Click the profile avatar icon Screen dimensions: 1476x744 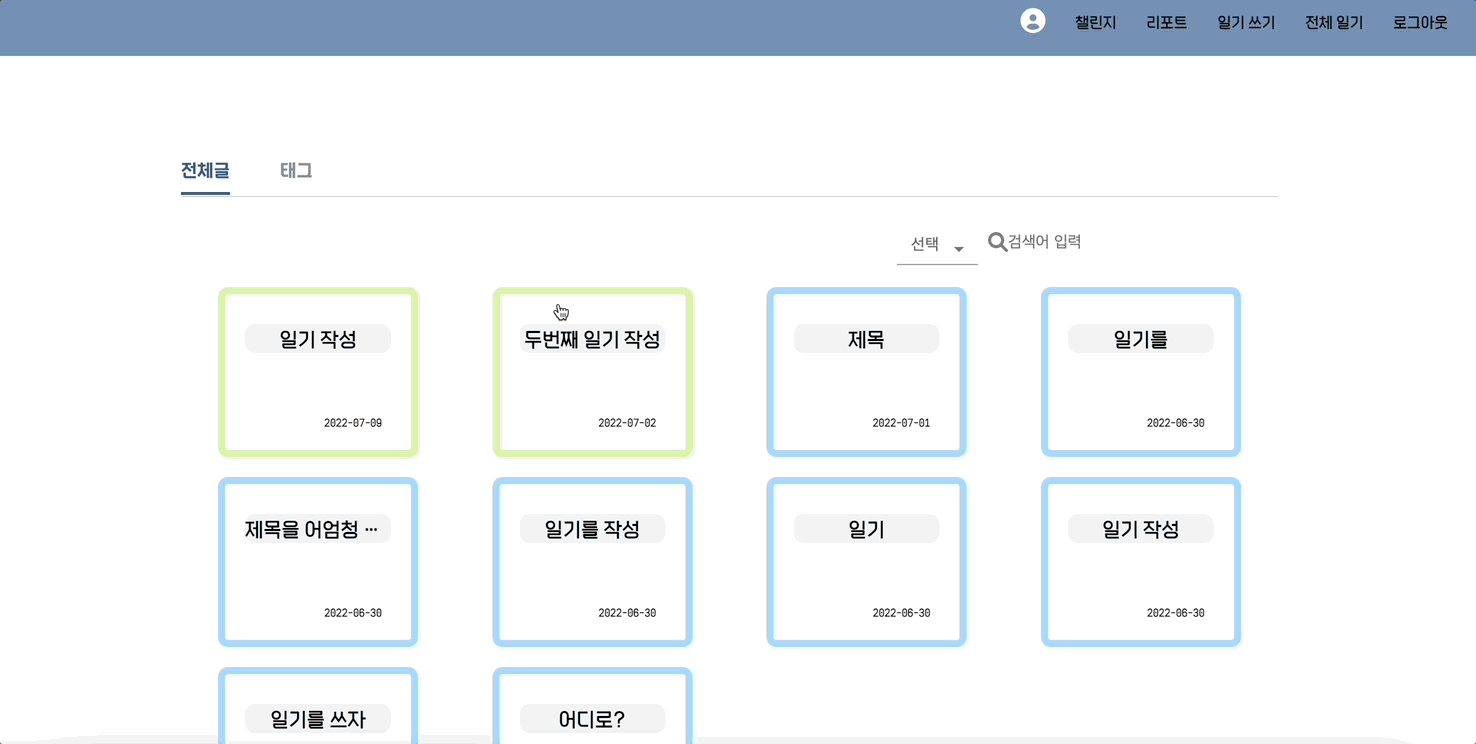pyautogui.click(x=1032, y=20)
